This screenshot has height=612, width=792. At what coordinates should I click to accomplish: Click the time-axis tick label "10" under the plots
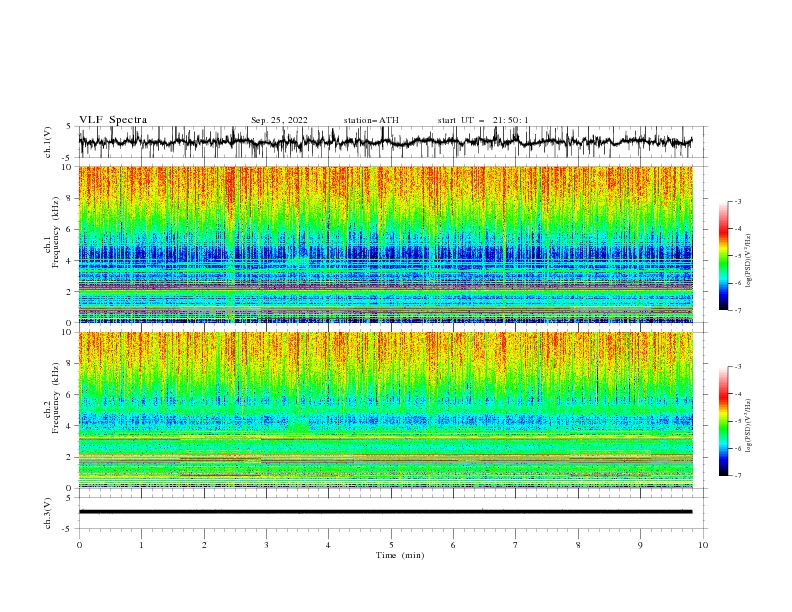tap(703, 545)
